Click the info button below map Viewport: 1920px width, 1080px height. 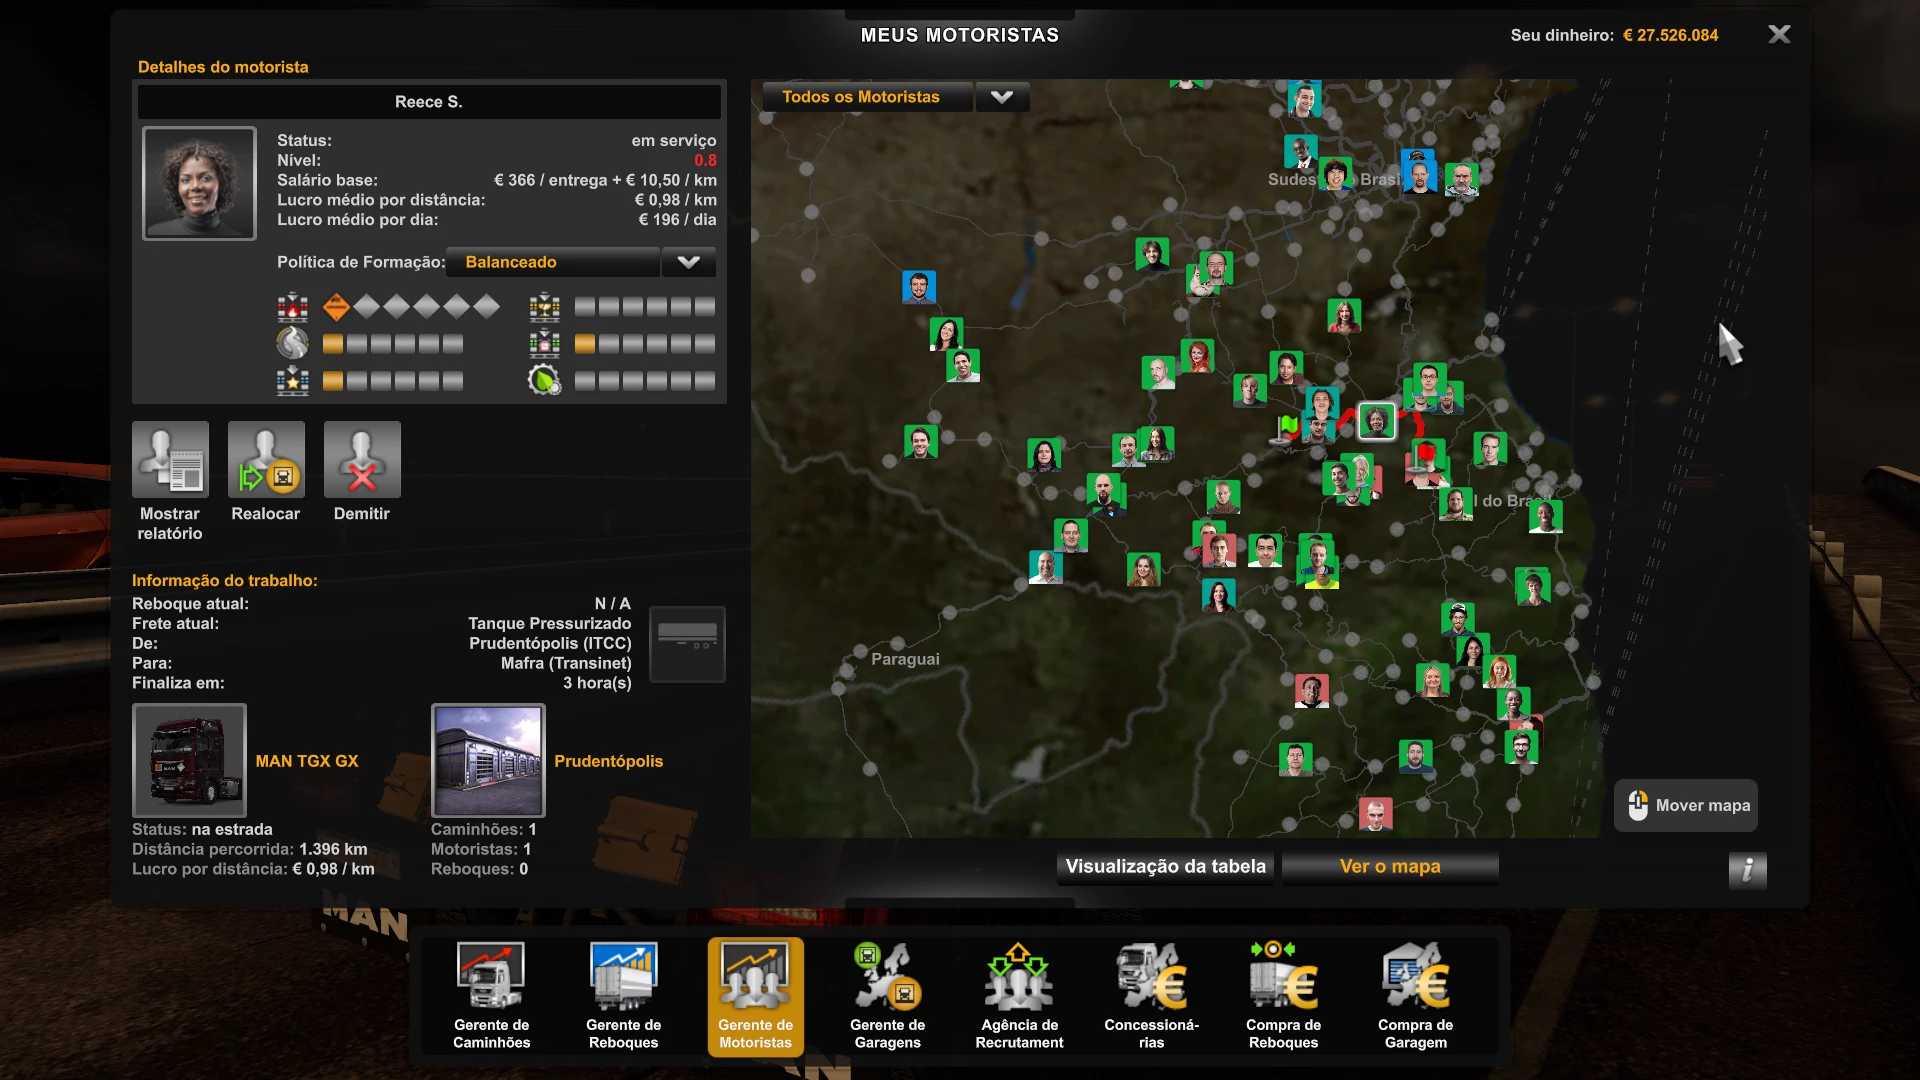pos(1747,870)
